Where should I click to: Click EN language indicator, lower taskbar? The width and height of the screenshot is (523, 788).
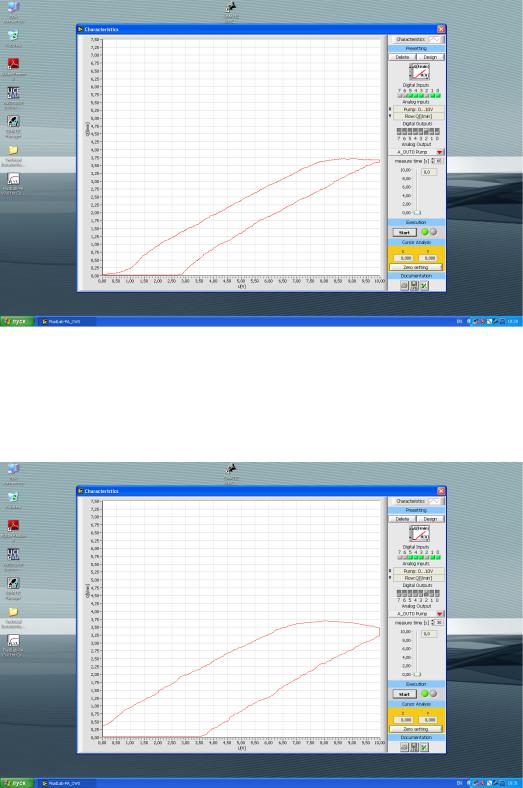459,783
